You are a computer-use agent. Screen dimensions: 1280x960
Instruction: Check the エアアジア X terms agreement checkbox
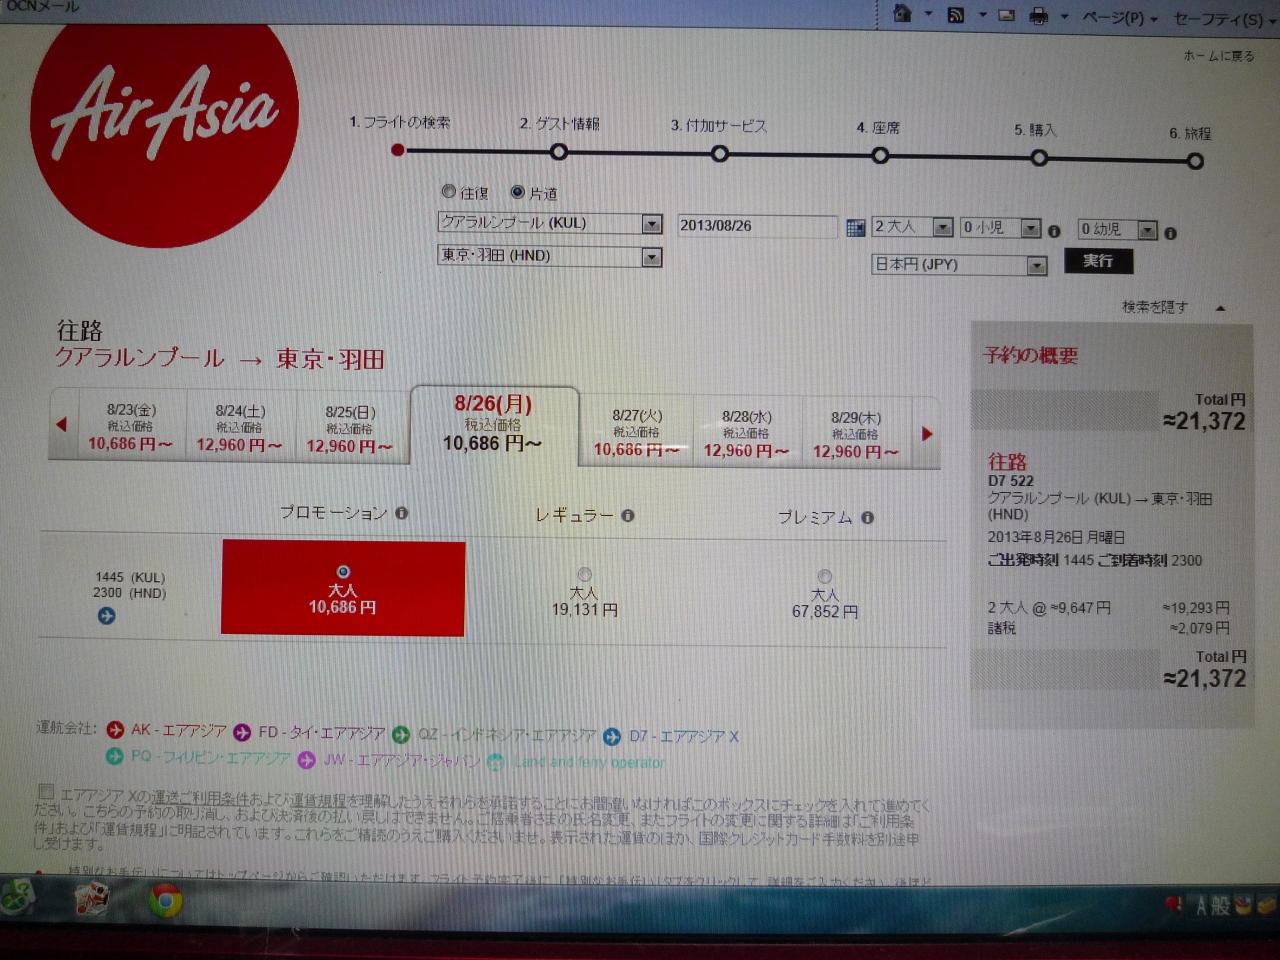[x=46, y=793]
